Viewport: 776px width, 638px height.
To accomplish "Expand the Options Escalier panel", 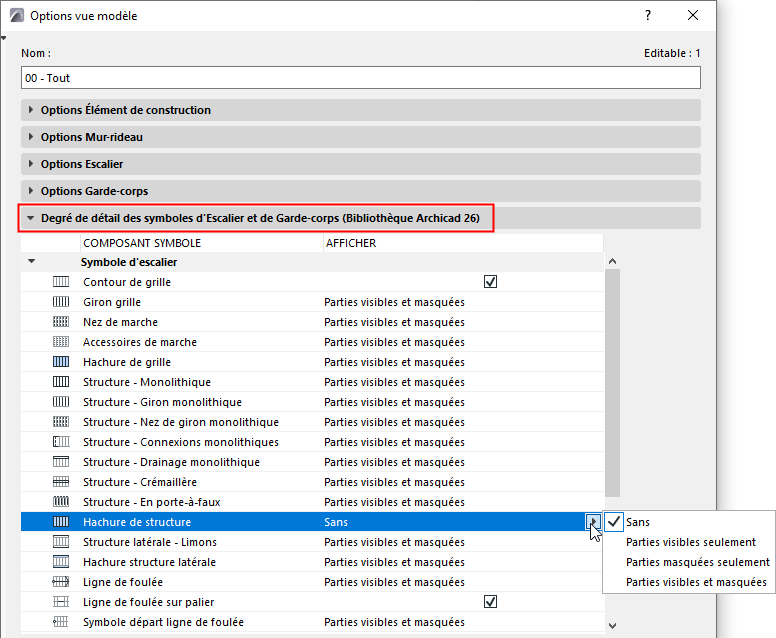I will [x=31, y=164].
